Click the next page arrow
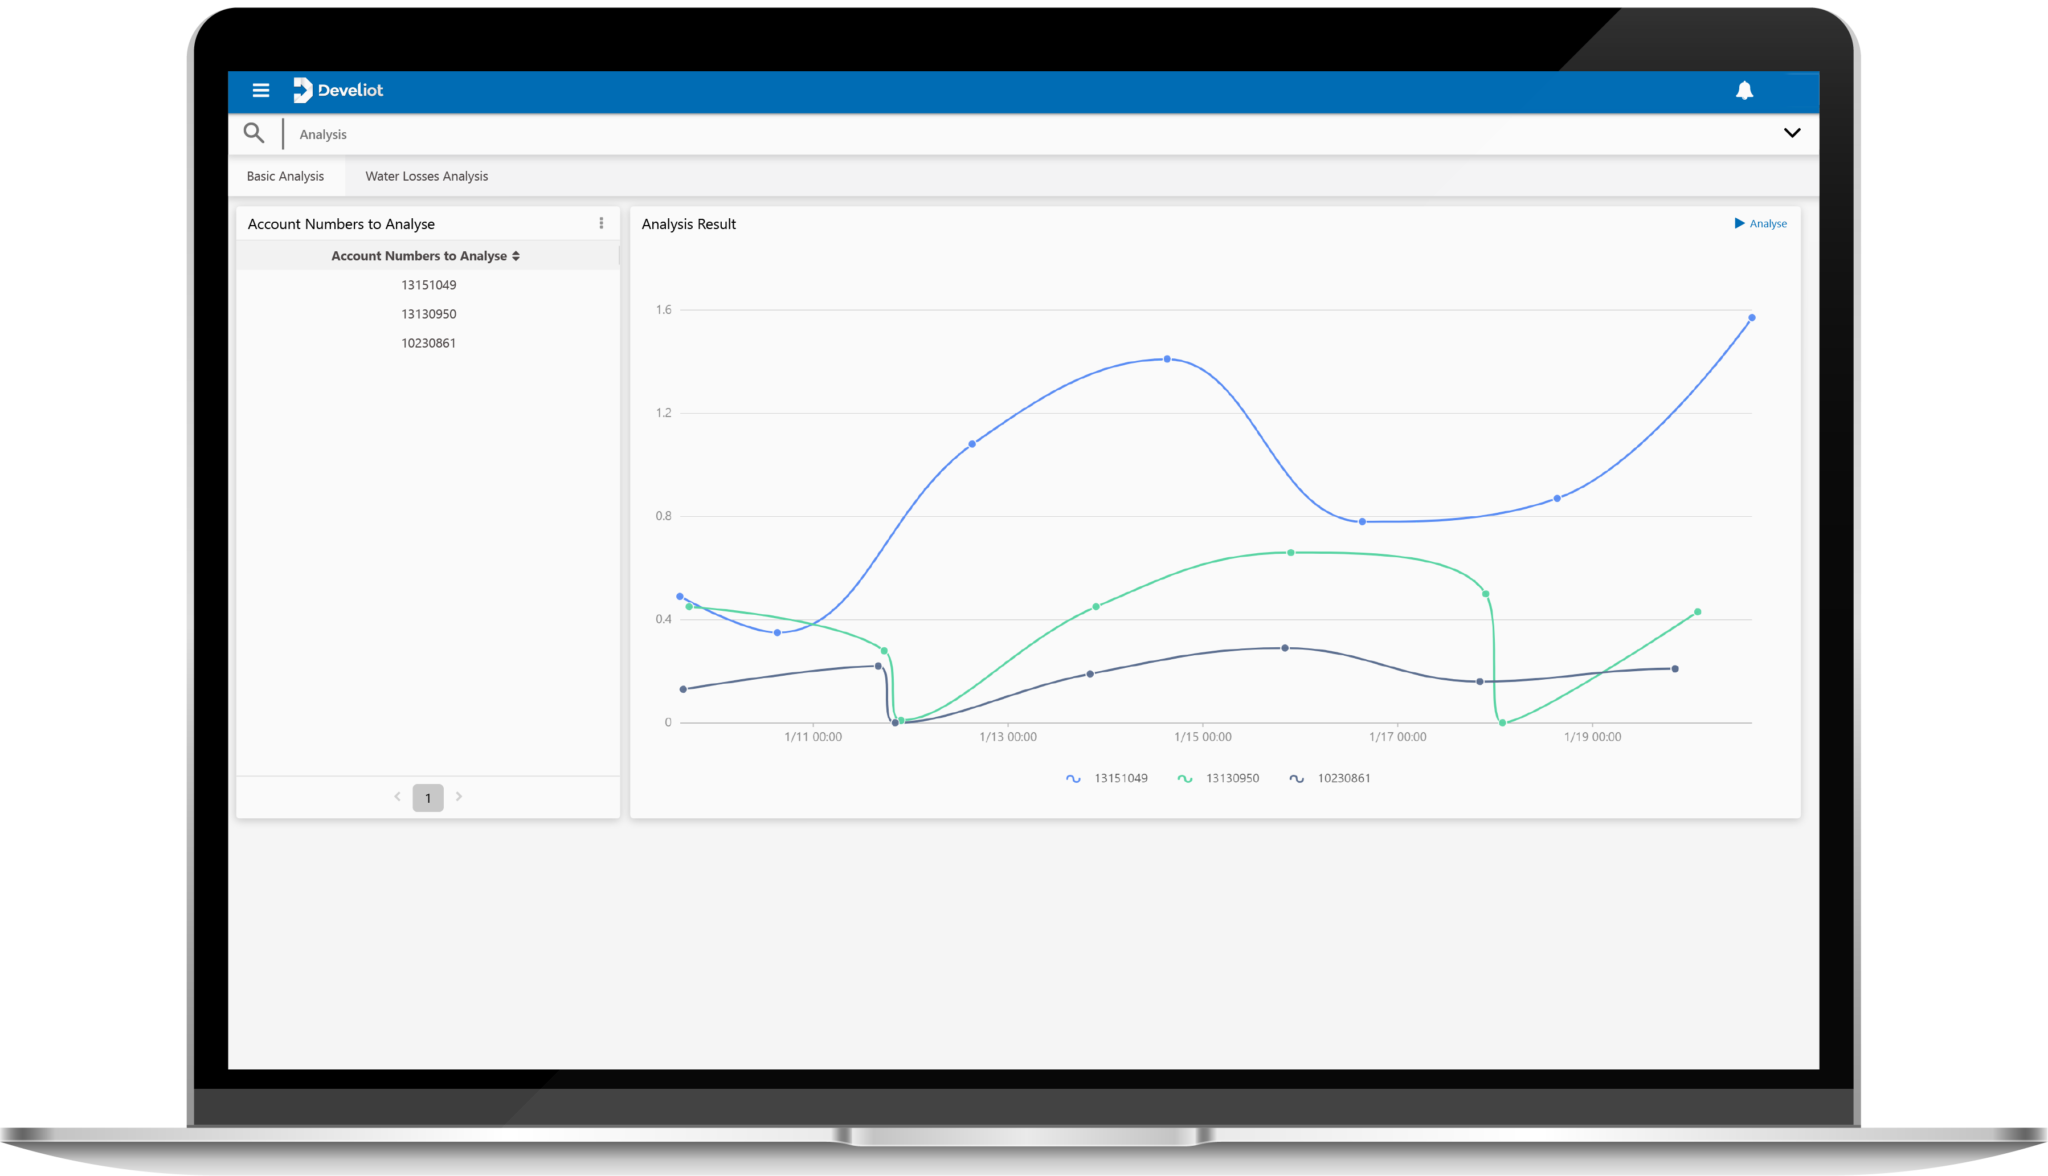The height and width of the screenshot is (1176, 2048). pyautogui.click(x=459, y=797)
